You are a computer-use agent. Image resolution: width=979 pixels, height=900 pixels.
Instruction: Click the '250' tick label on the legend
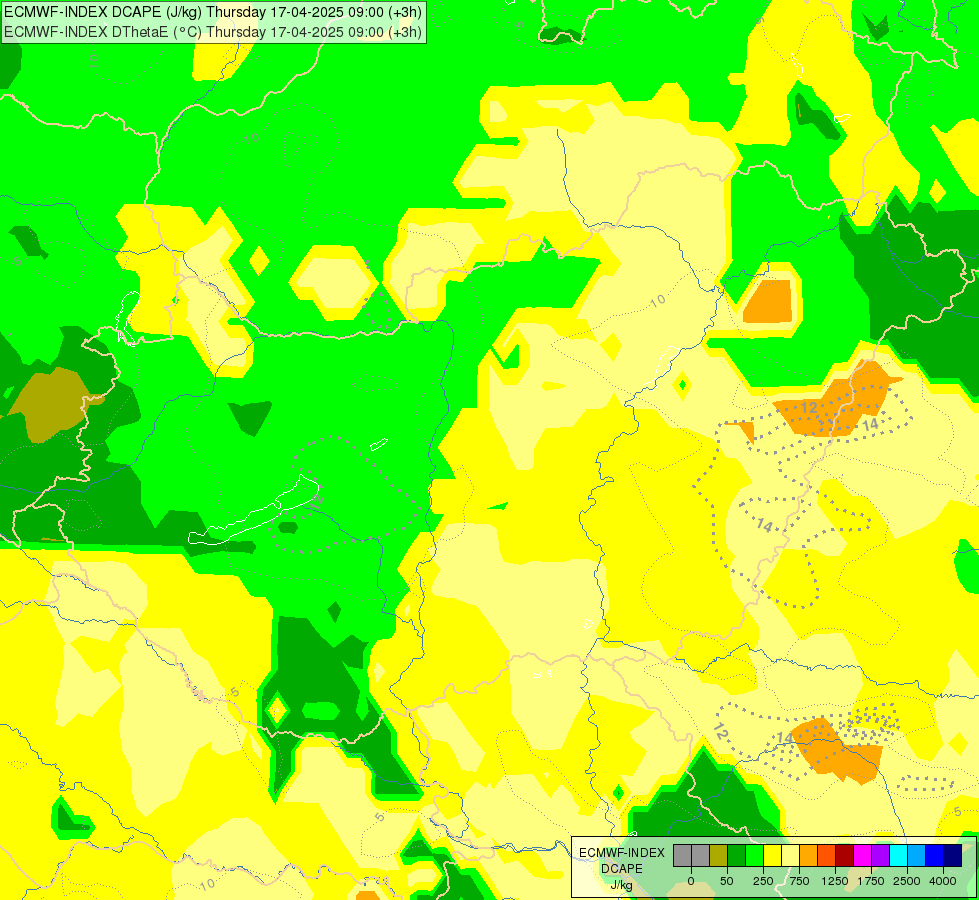click(763, 881)
